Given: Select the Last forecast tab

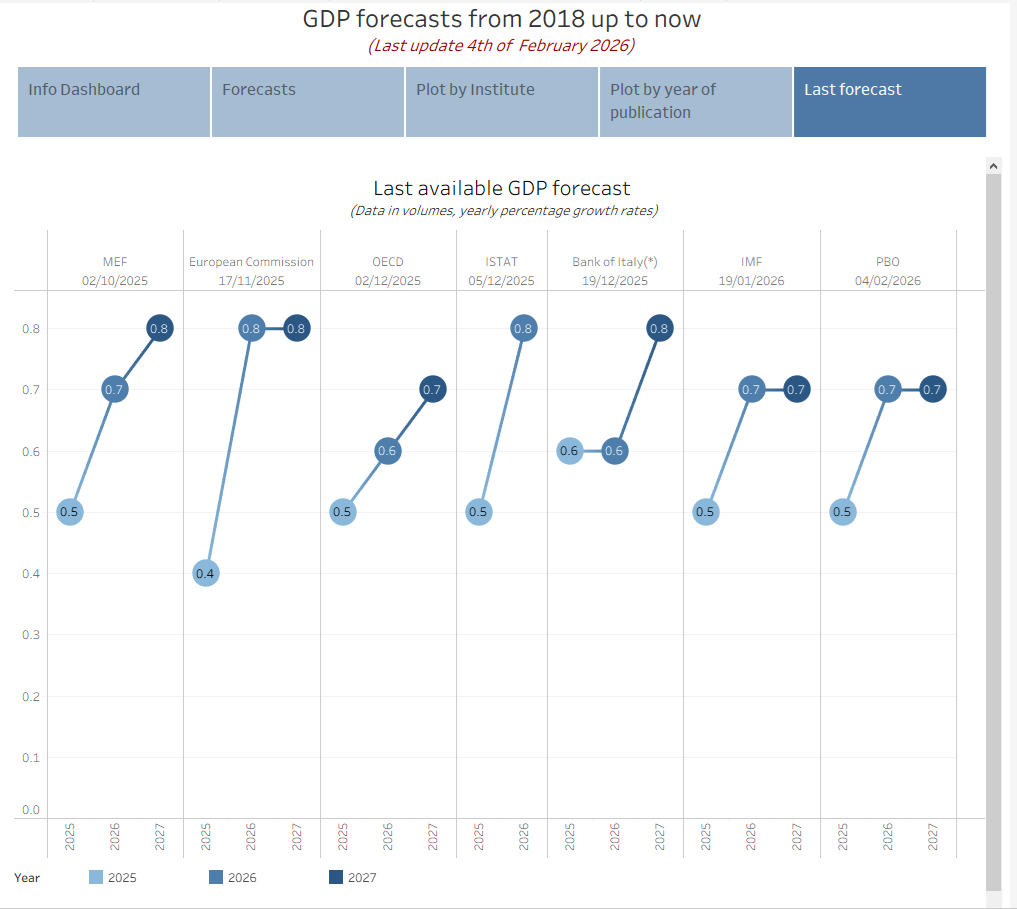Looking at the screenshot, I should click(x=889, y=101).
